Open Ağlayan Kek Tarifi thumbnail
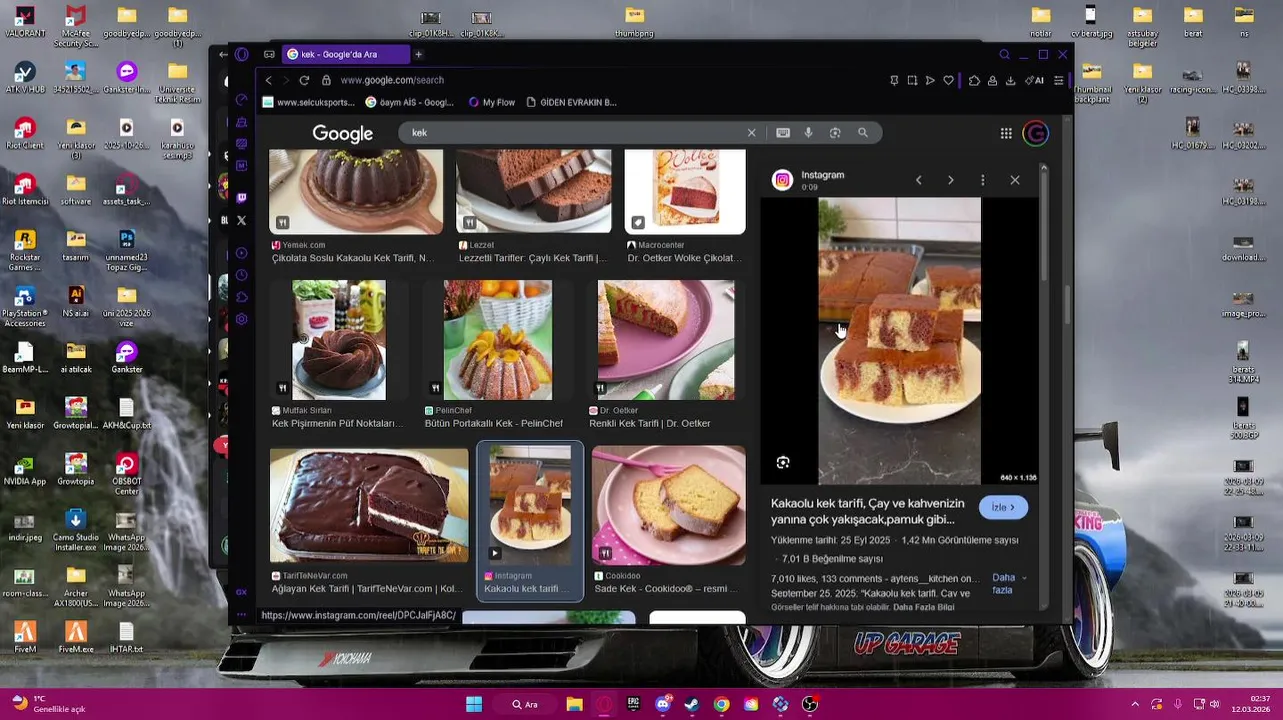Viewport: 1283px width, 720px height. [x=369, y=505]
